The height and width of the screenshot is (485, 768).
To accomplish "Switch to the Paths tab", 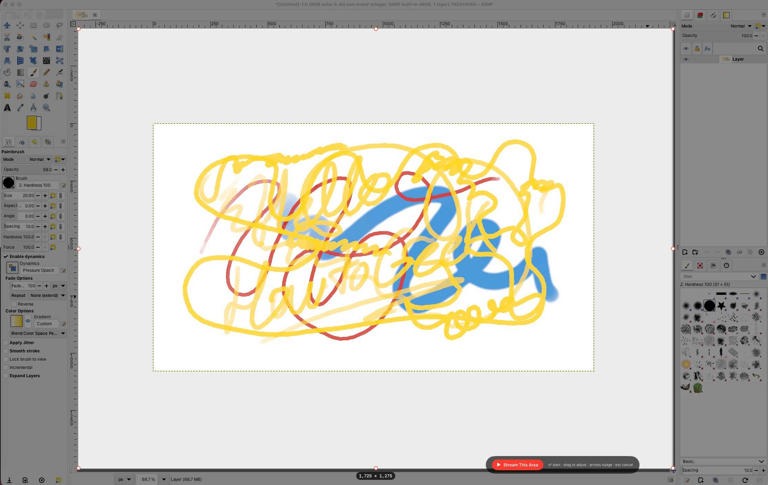I will [x=714, y=15].
